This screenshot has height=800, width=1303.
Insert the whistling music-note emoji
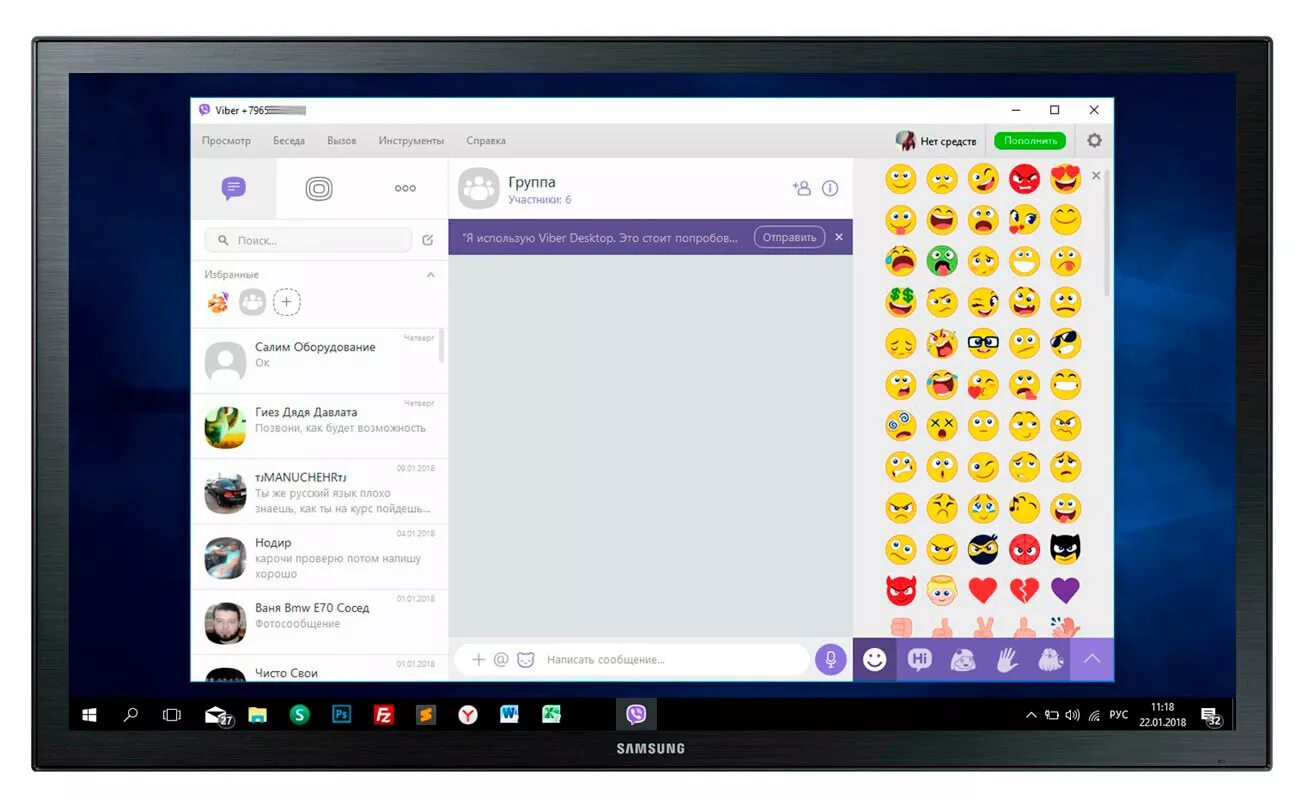click(x=1024, y=507)
